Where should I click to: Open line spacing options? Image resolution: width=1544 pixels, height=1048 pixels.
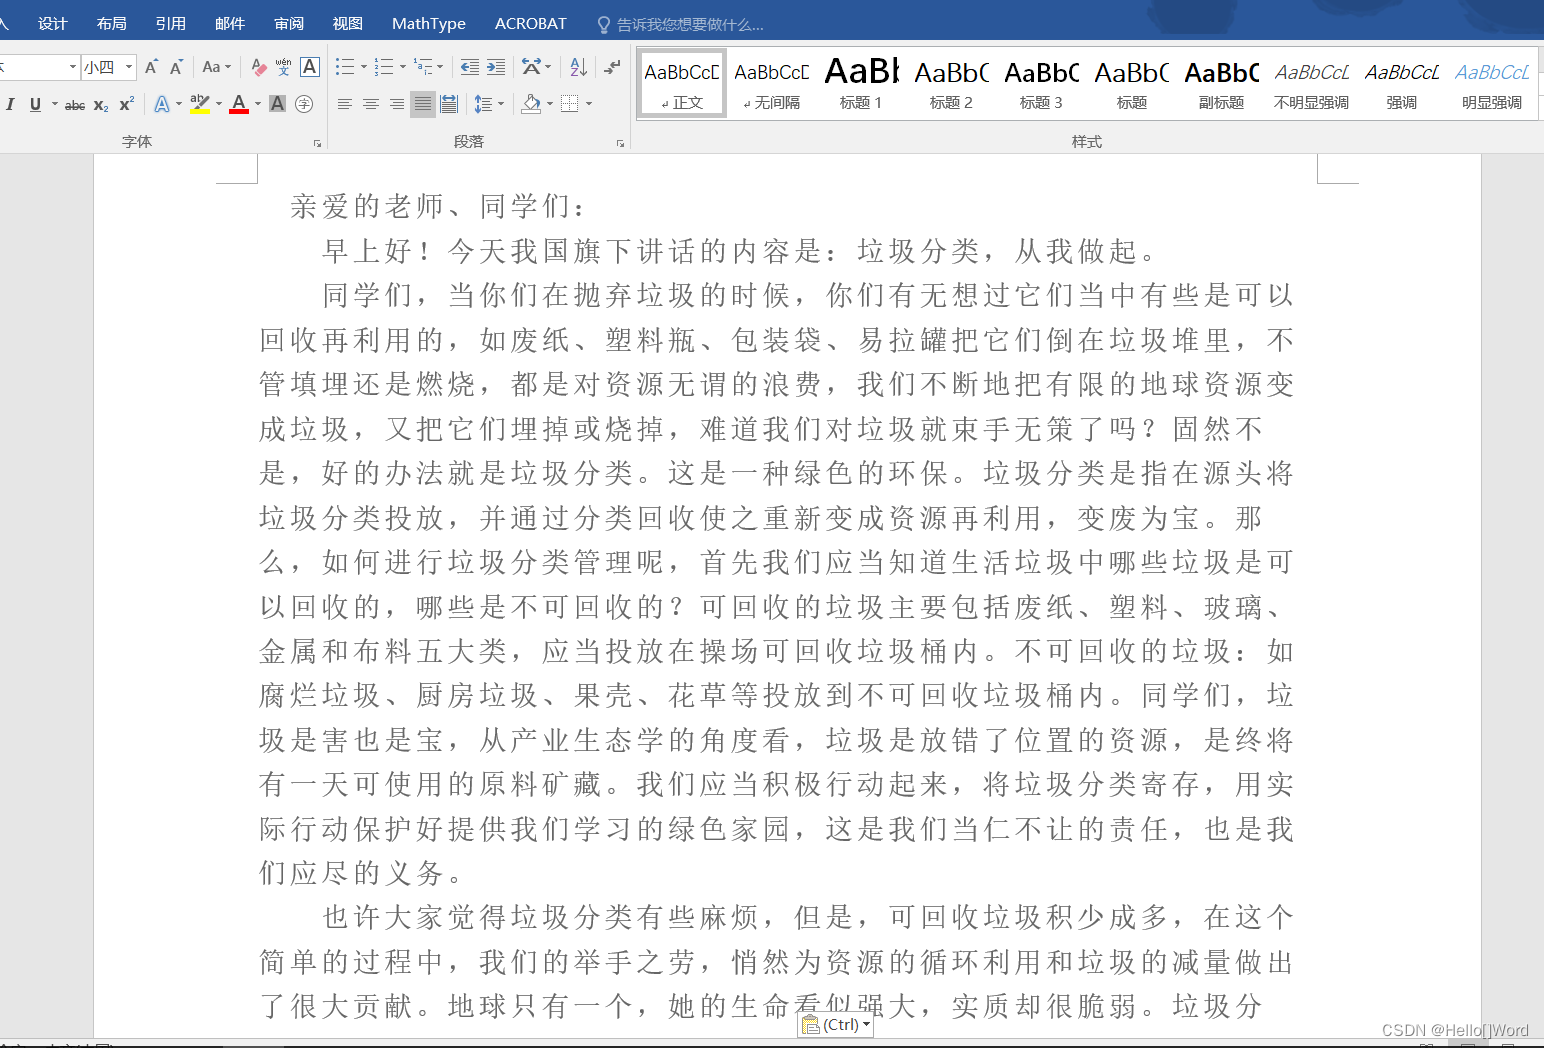[488, 104]
